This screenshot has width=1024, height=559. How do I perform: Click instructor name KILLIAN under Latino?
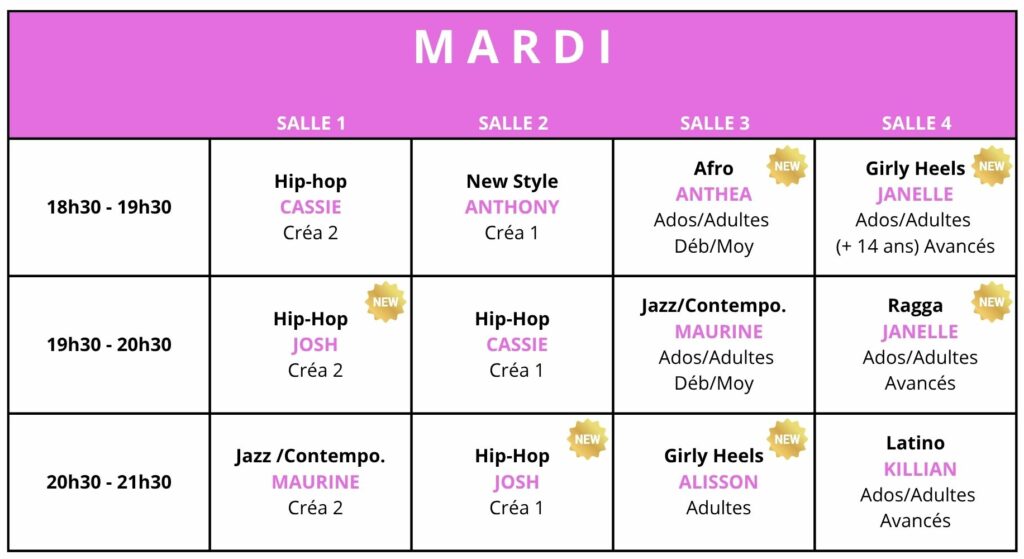coord(920,469)
